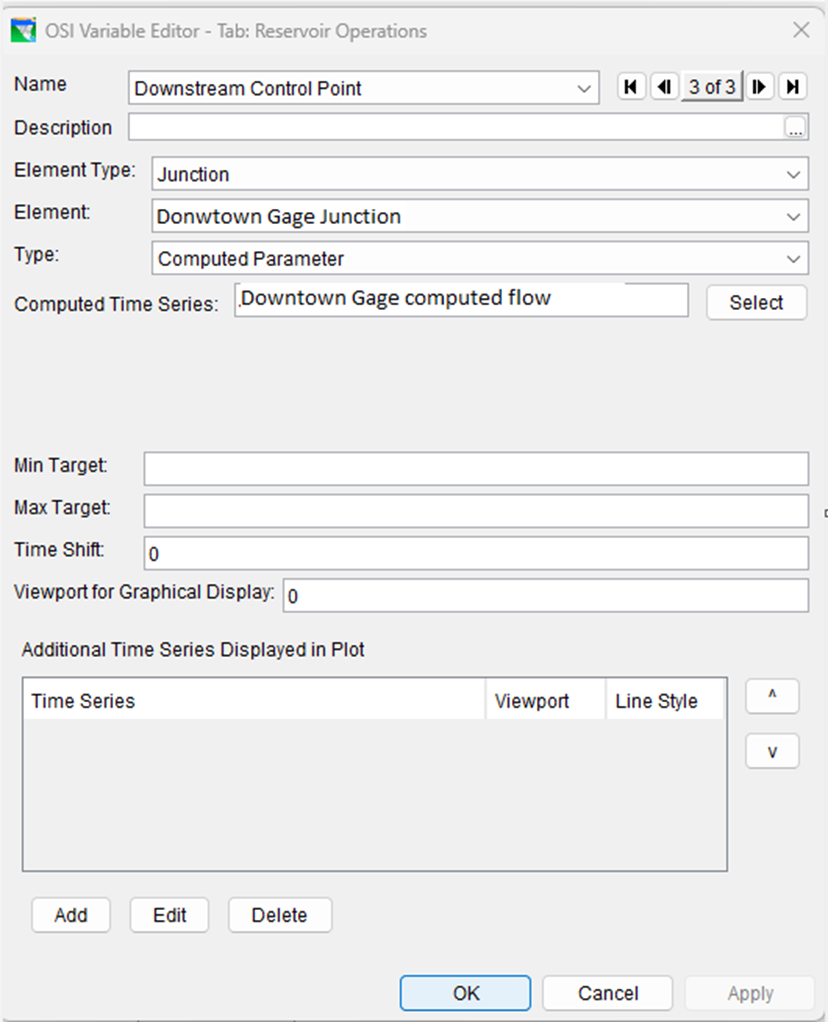Open the Element Type dropdown
Viewport: 828px width, 1022px height.
[x=794, y=174]
